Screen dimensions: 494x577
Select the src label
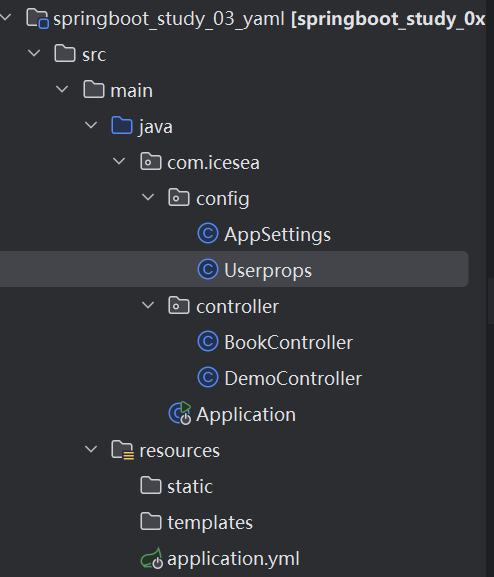[94, 55]
